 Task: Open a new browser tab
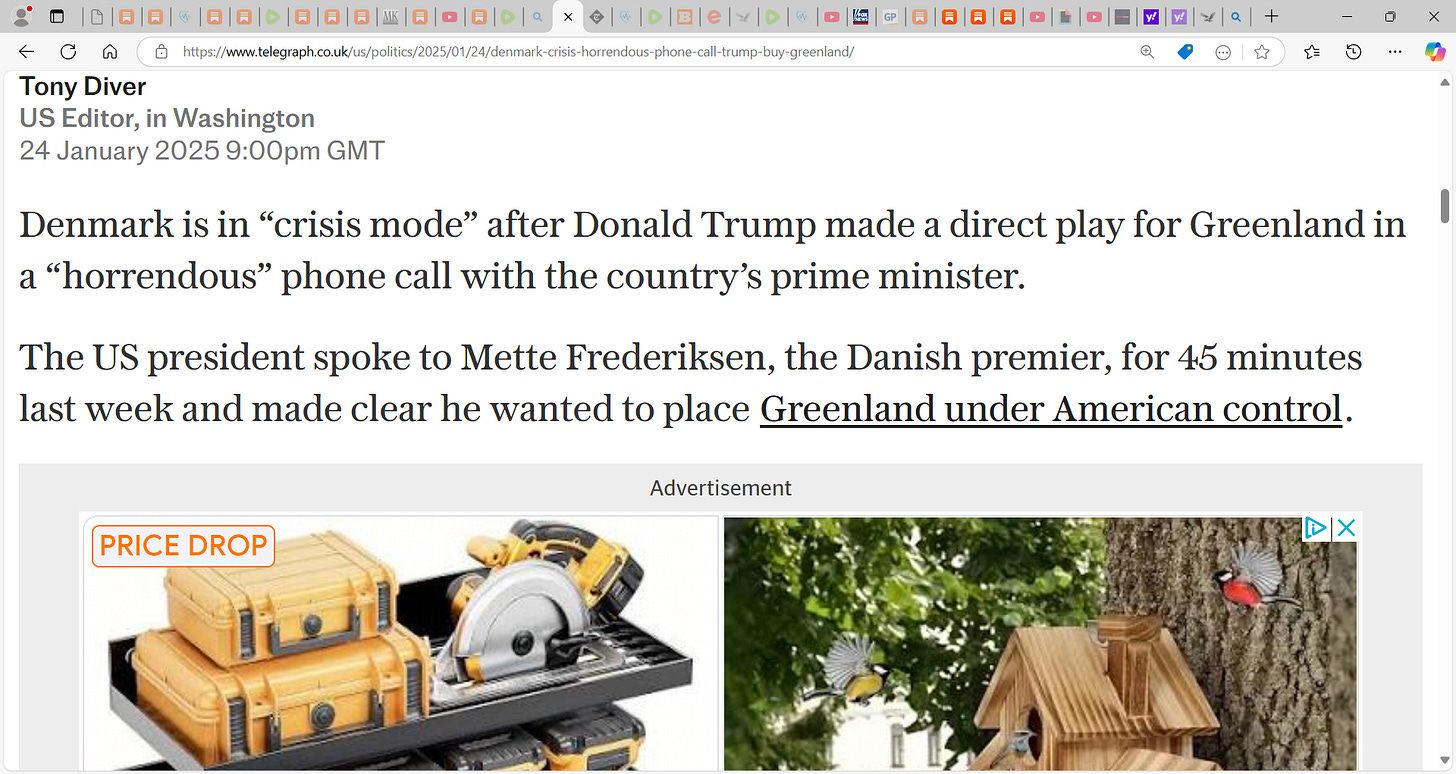coord(1271,16)
